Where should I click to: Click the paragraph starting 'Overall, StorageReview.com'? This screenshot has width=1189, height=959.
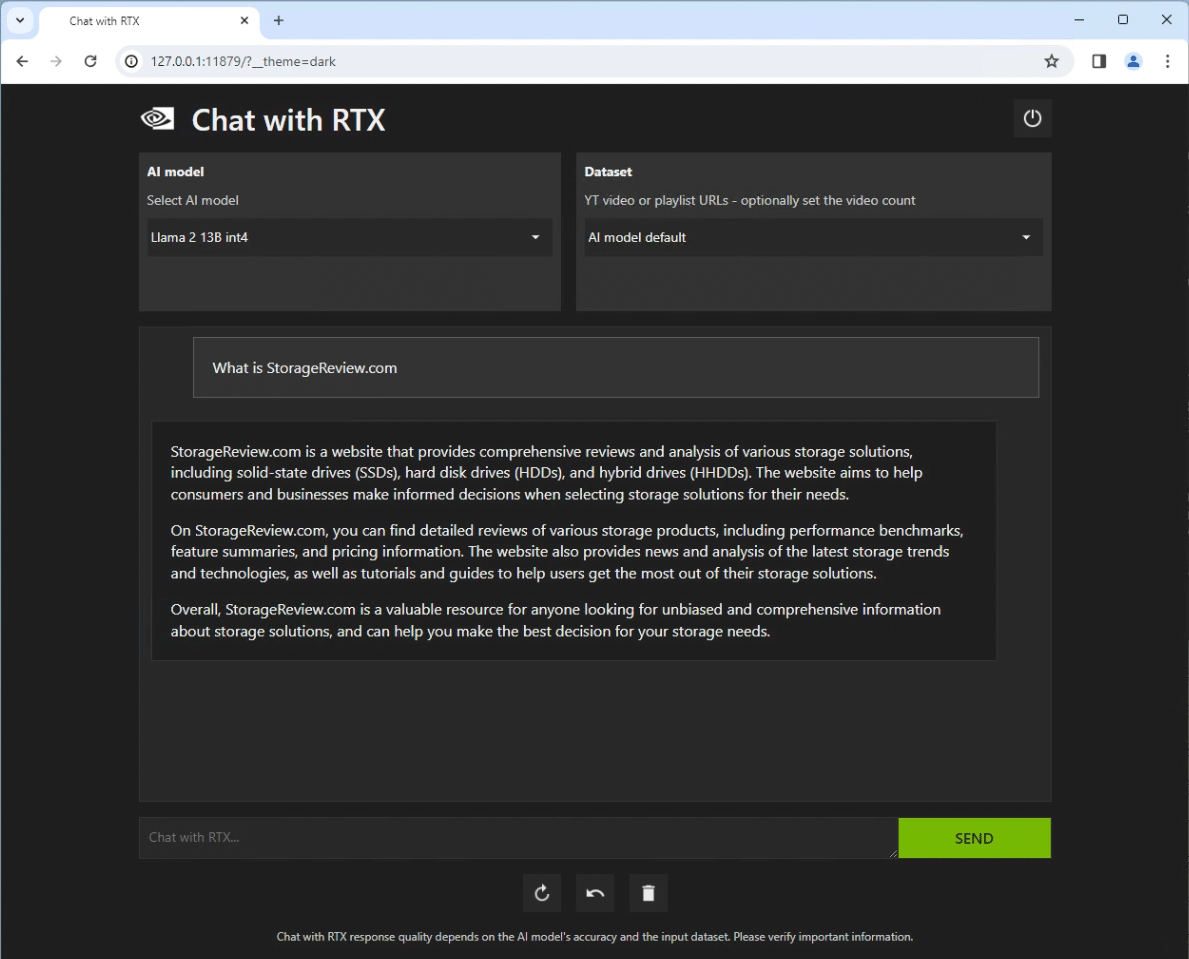[556, 620]
